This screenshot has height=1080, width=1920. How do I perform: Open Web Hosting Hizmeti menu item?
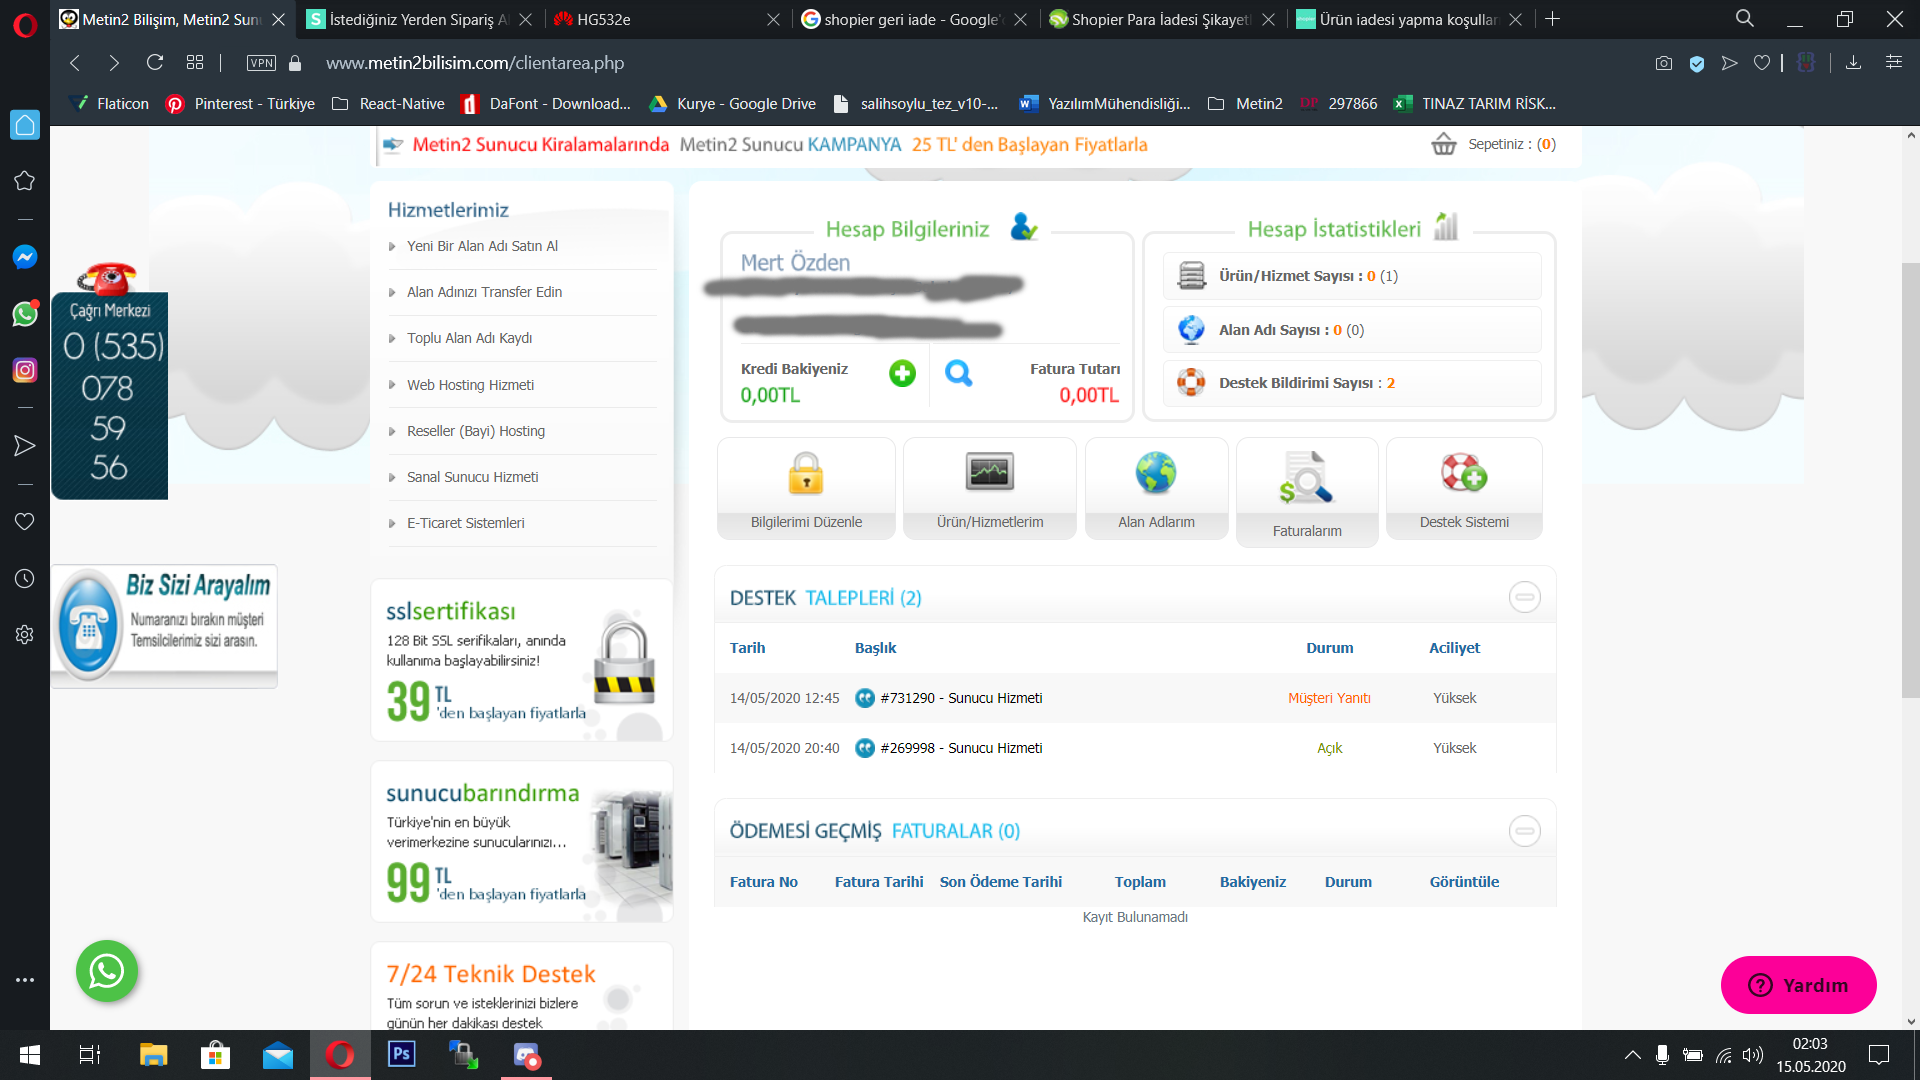(x=470, y=385)
